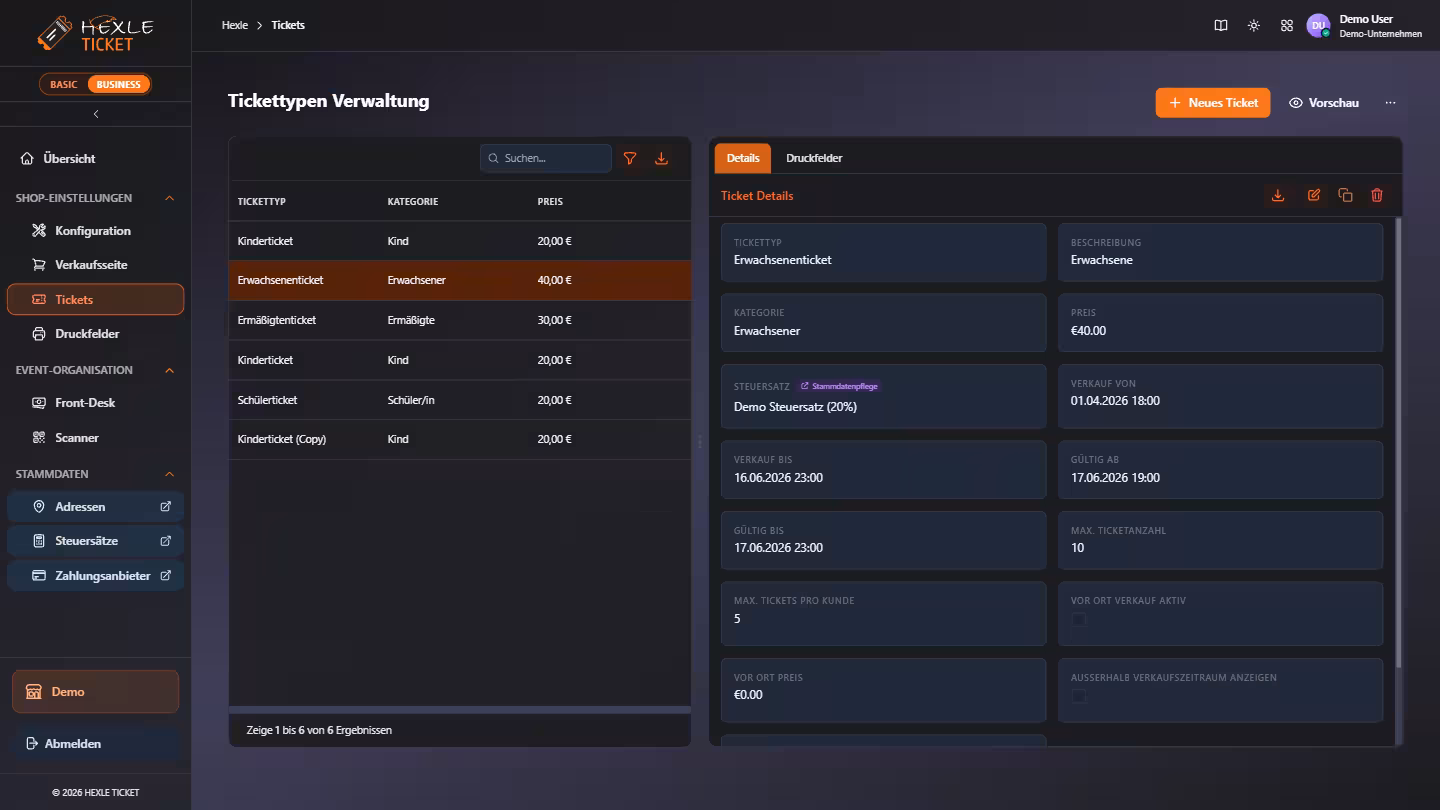
Task: Click the red trash delete icon
Action: (1377, 195)
